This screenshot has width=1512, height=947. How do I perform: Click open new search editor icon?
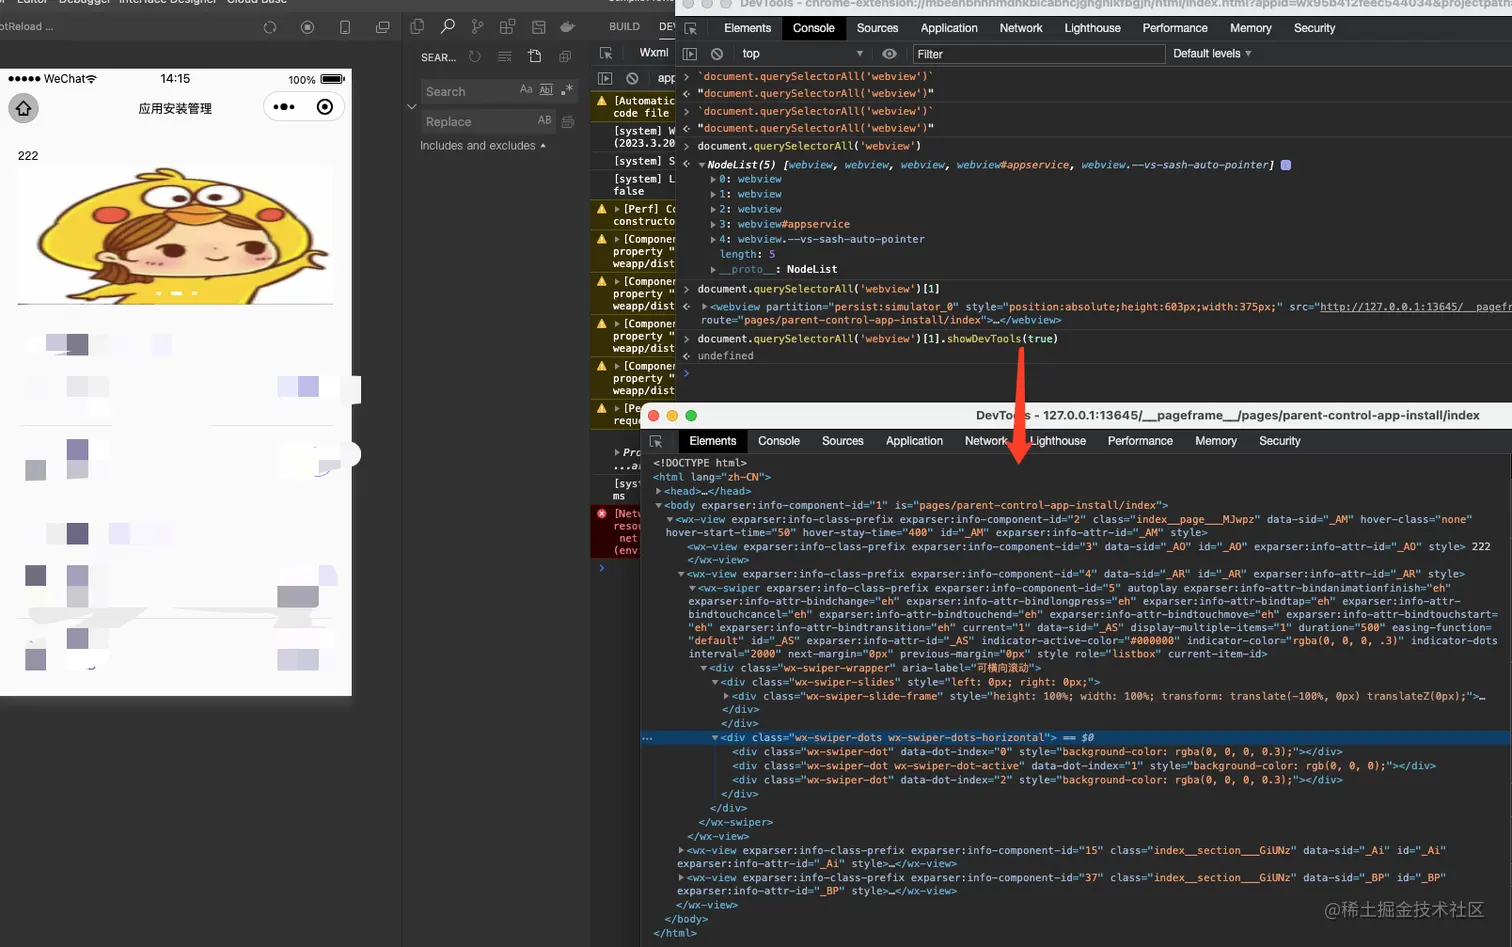535,57
